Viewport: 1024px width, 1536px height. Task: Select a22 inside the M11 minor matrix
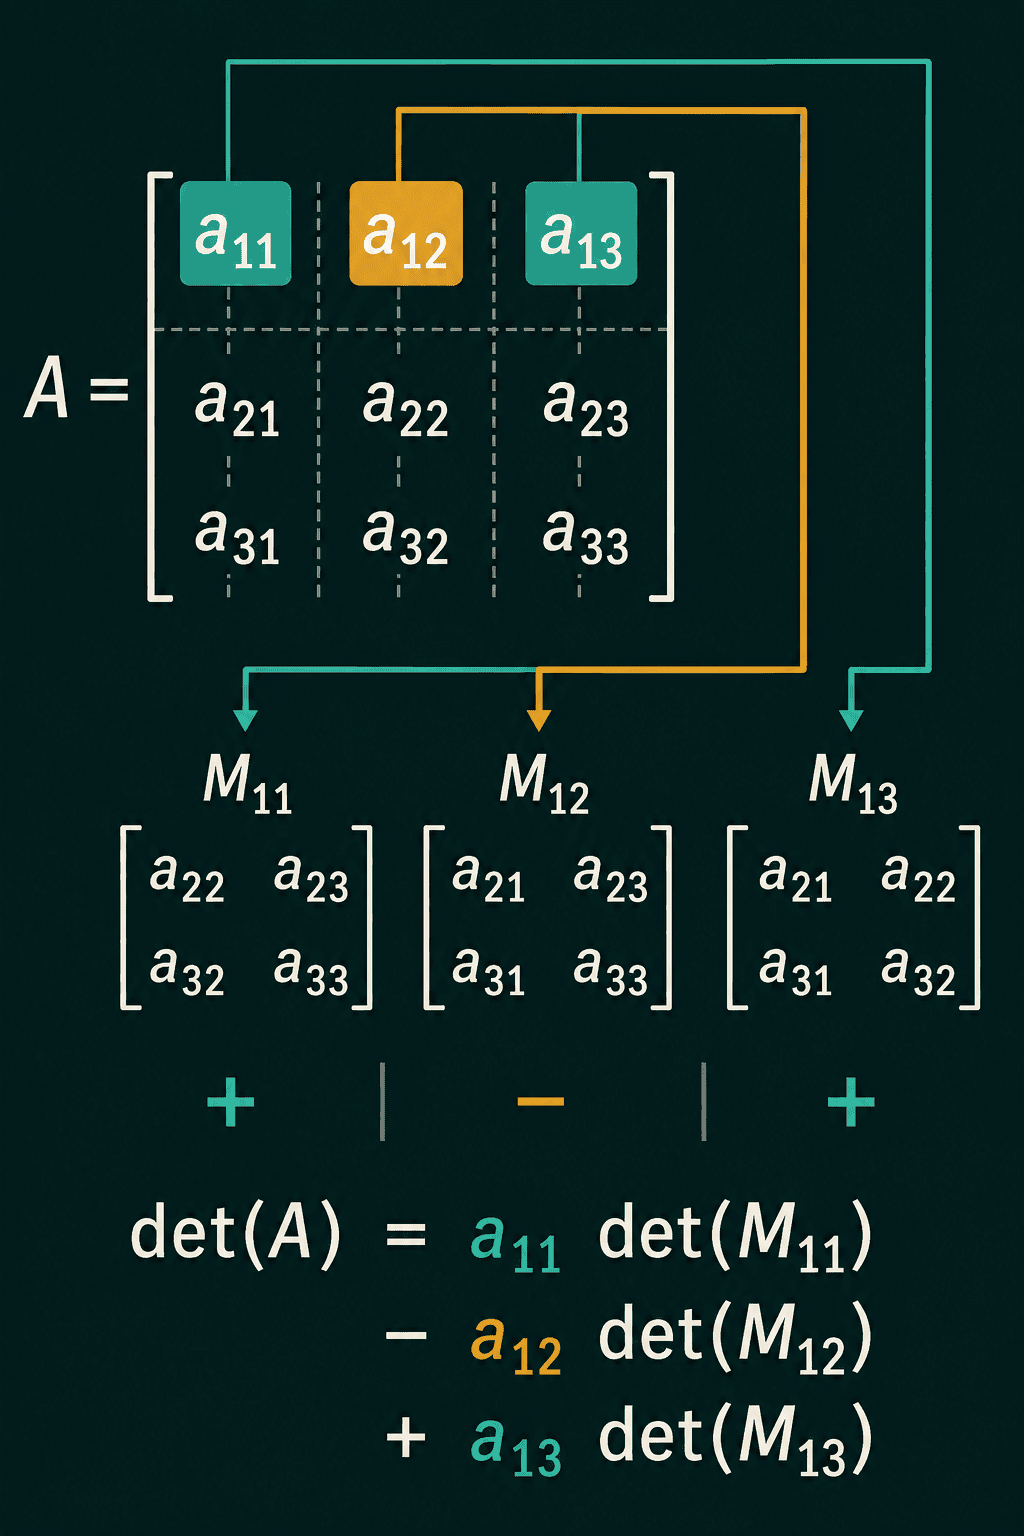[187, 878]
